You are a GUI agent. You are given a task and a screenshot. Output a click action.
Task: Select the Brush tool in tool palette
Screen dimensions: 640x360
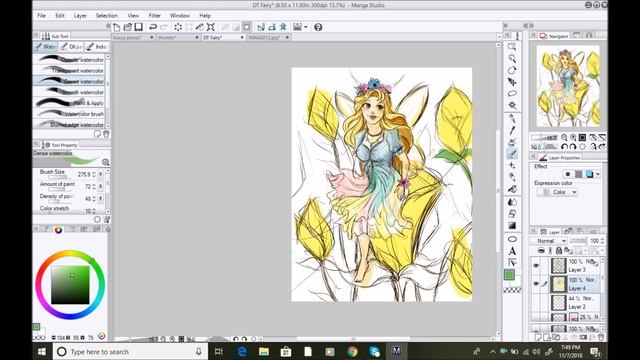coord(512,154)
